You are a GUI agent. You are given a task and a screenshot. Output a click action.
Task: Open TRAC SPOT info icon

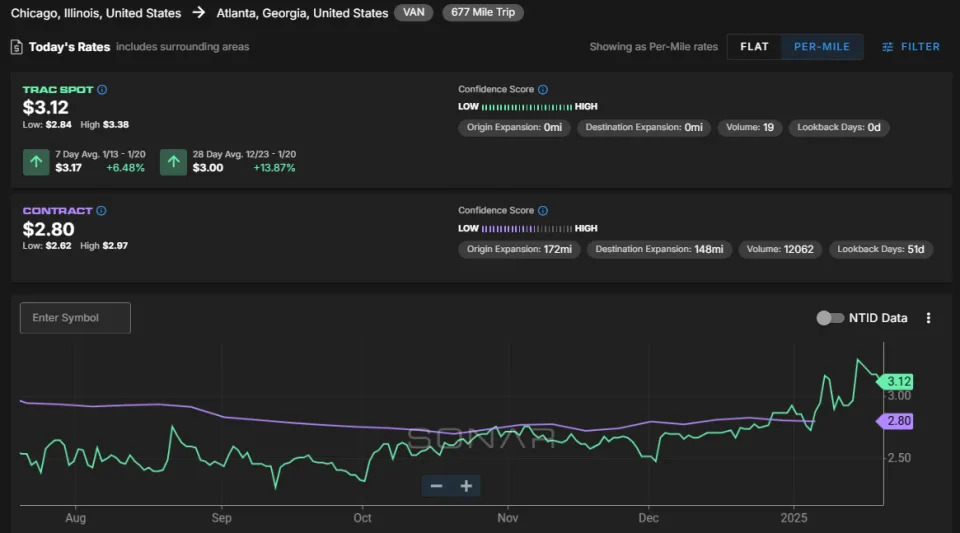point(102,89)
